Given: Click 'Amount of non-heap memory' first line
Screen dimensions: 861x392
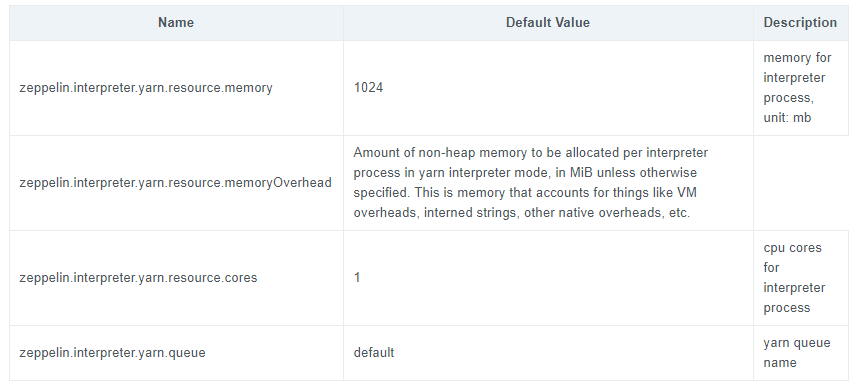Looking at the screenshot, I should pos(530,153).
